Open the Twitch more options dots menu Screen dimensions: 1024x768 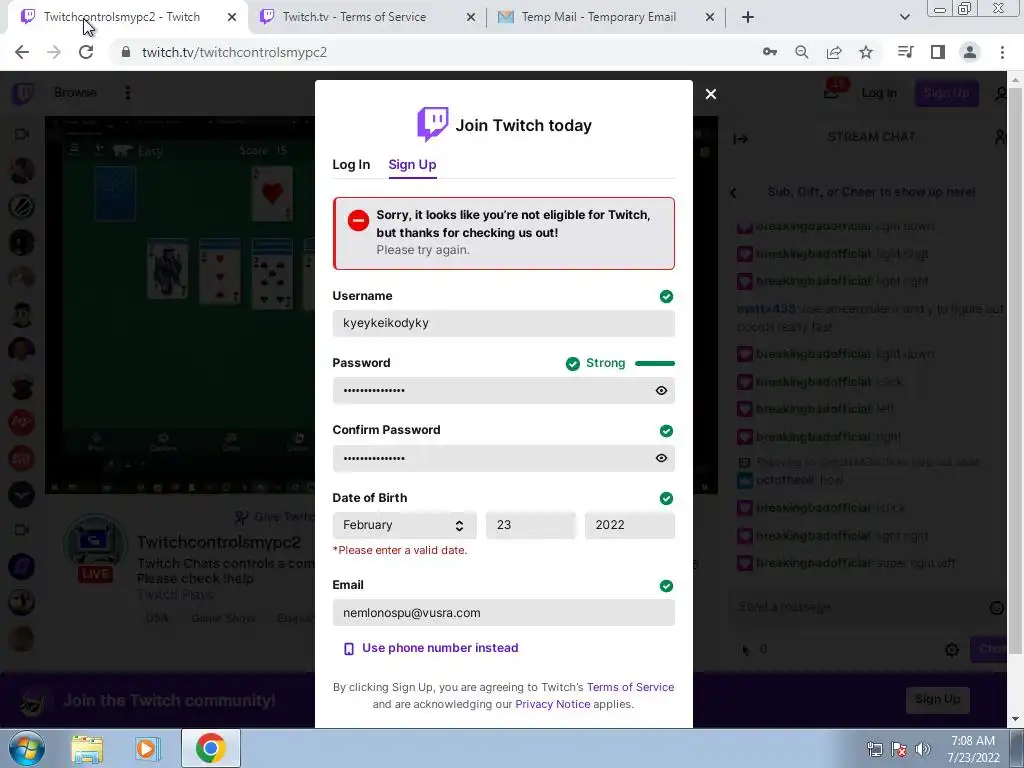(128, 93)
